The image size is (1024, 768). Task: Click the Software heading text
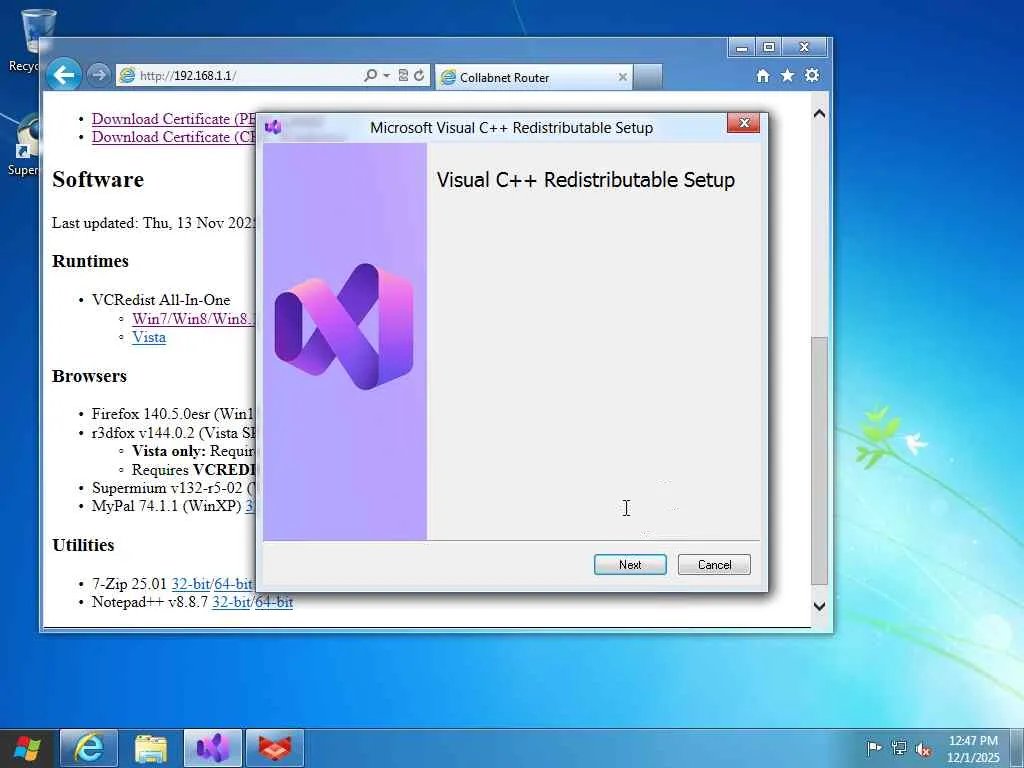pyautogui.click(x=98, y=180)
